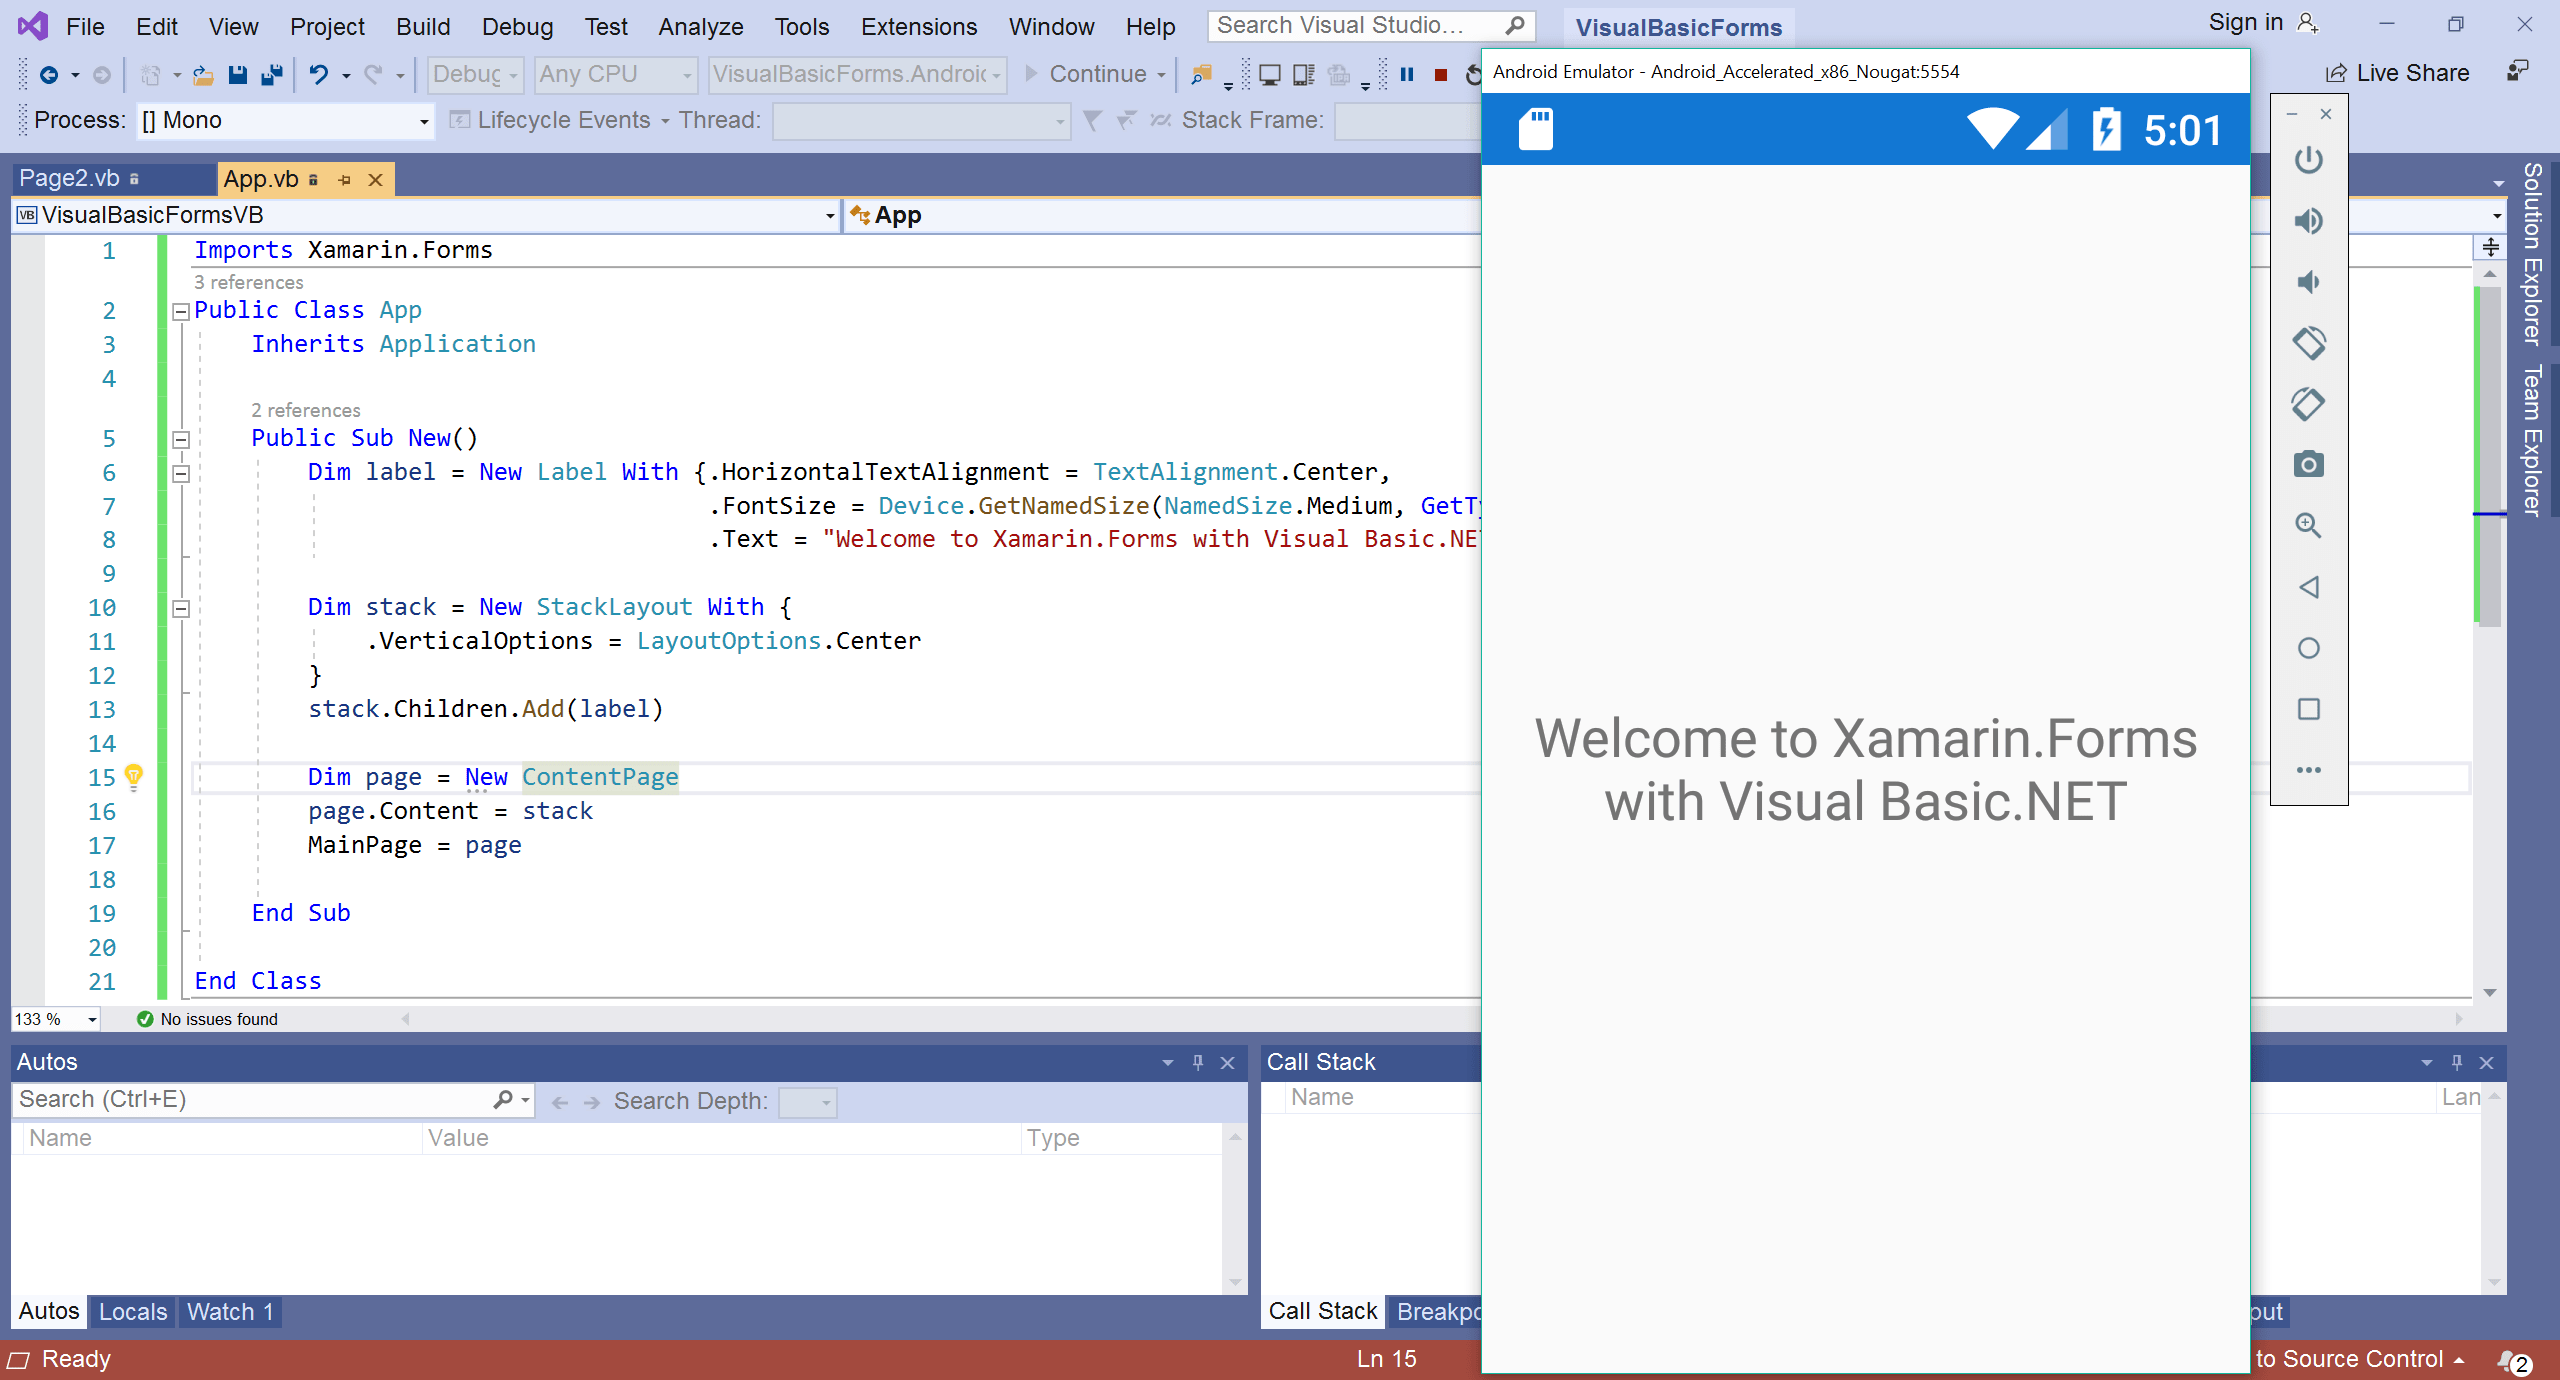Collapse the Public Sub New code region

[x=181, y=439]
